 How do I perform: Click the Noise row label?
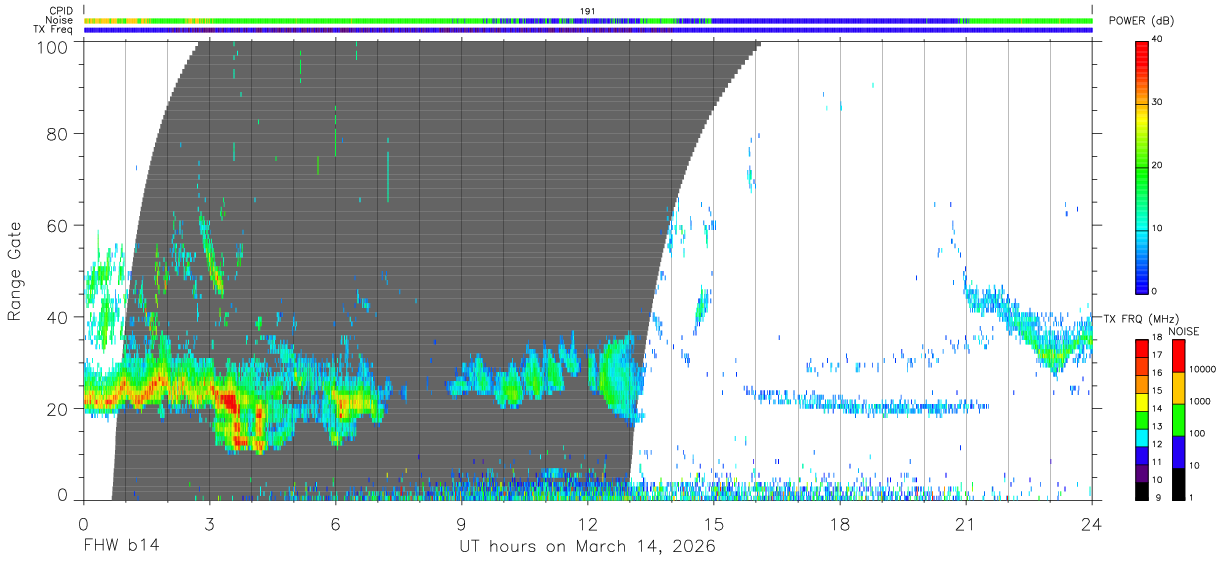[61, 20]
